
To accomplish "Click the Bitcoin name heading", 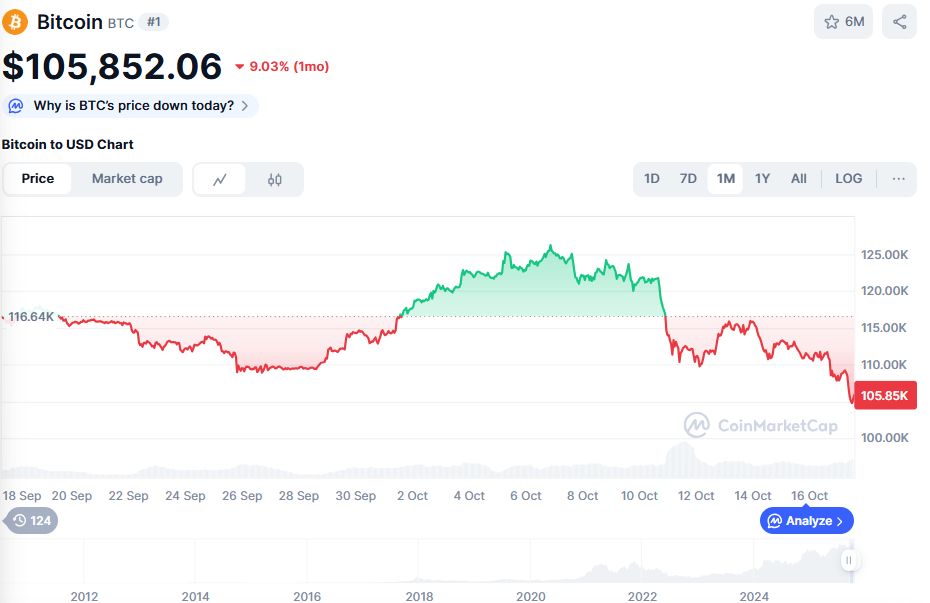I will tap(69, 22).
